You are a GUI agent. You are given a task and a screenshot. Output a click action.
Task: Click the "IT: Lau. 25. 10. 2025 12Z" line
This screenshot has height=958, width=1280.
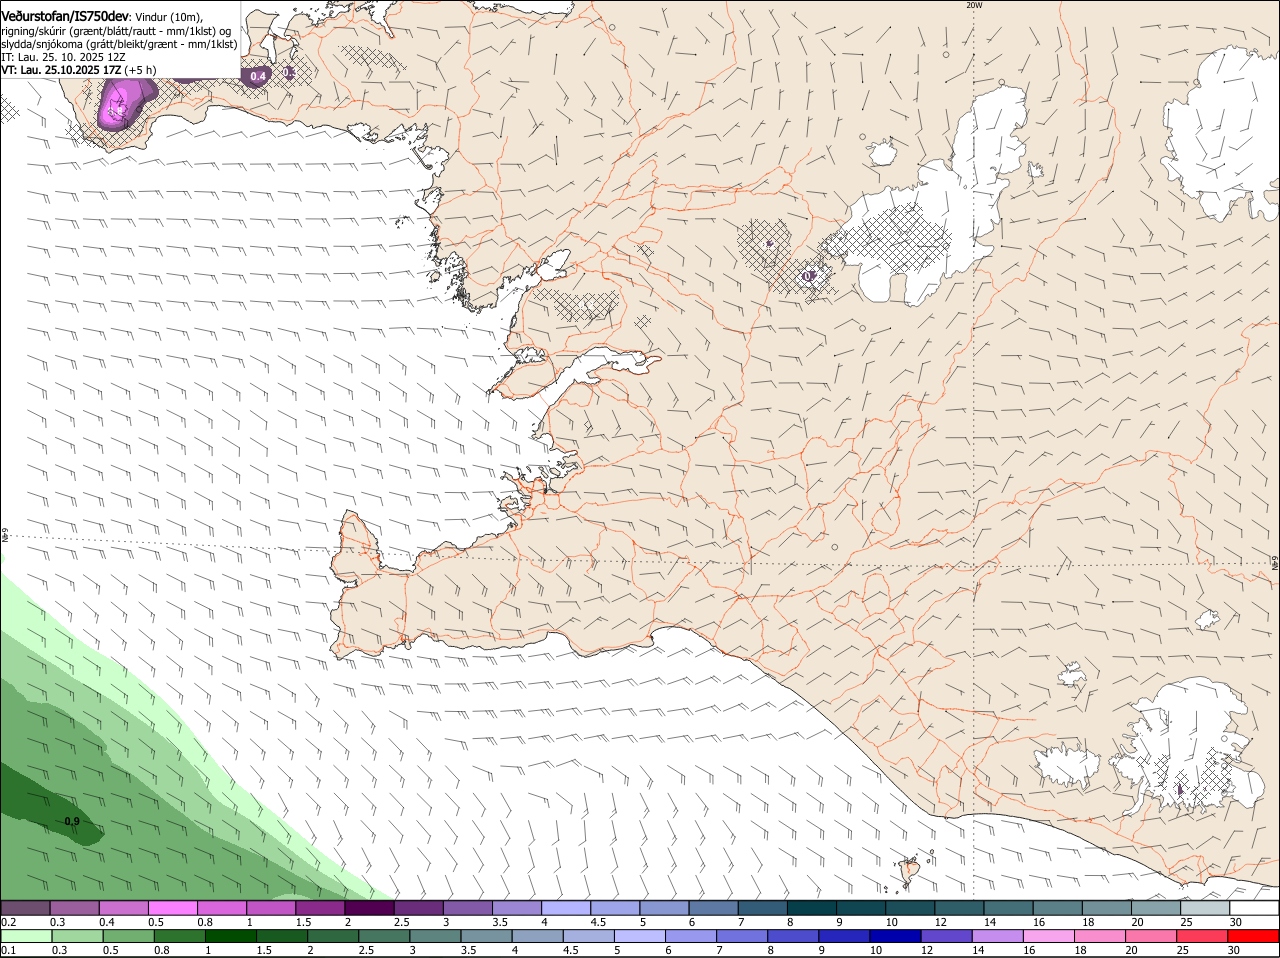pyautogui.click(x=63, y=57)
